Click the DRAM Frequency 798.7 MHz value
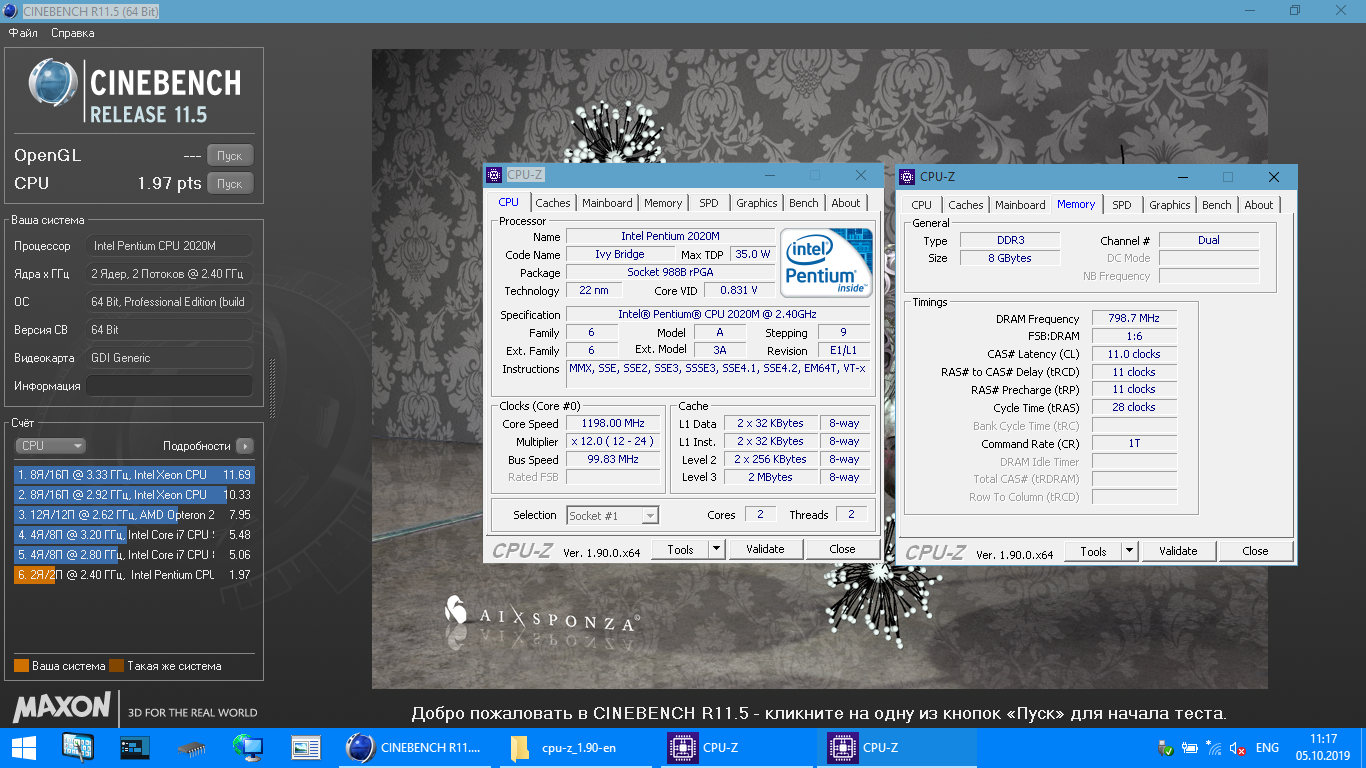 (x=1134, y=318)
